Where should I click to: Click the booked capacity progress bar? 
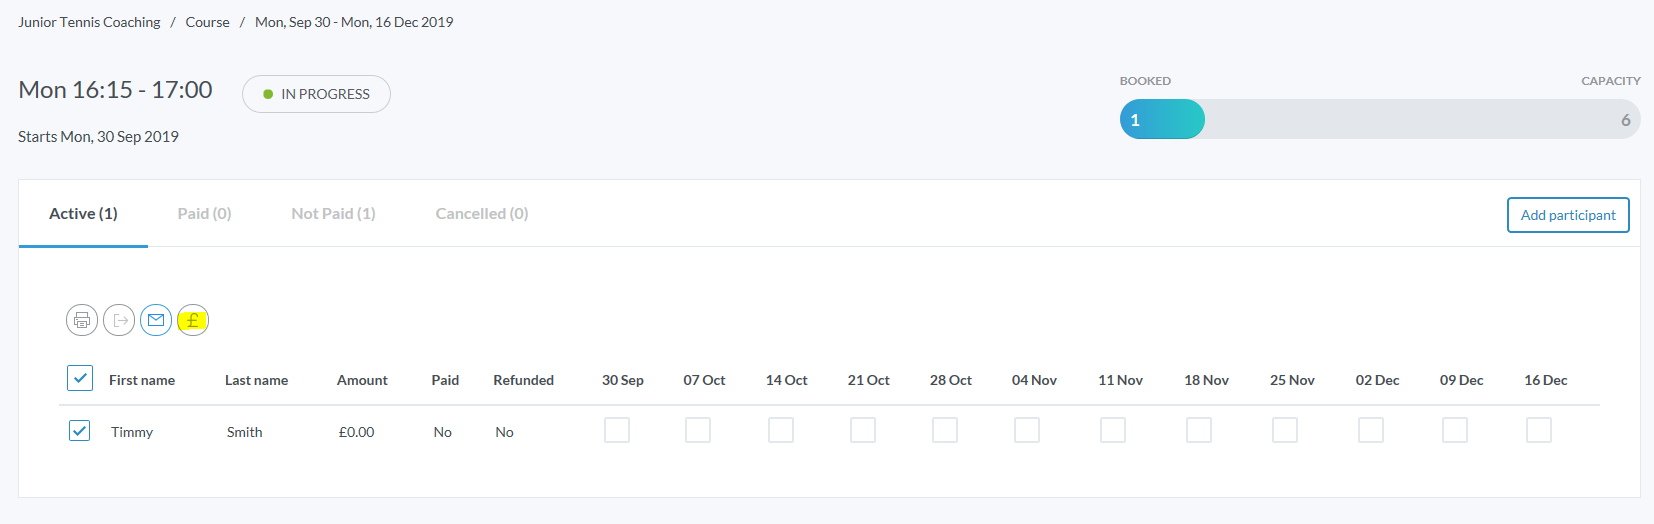point(1379,119)
